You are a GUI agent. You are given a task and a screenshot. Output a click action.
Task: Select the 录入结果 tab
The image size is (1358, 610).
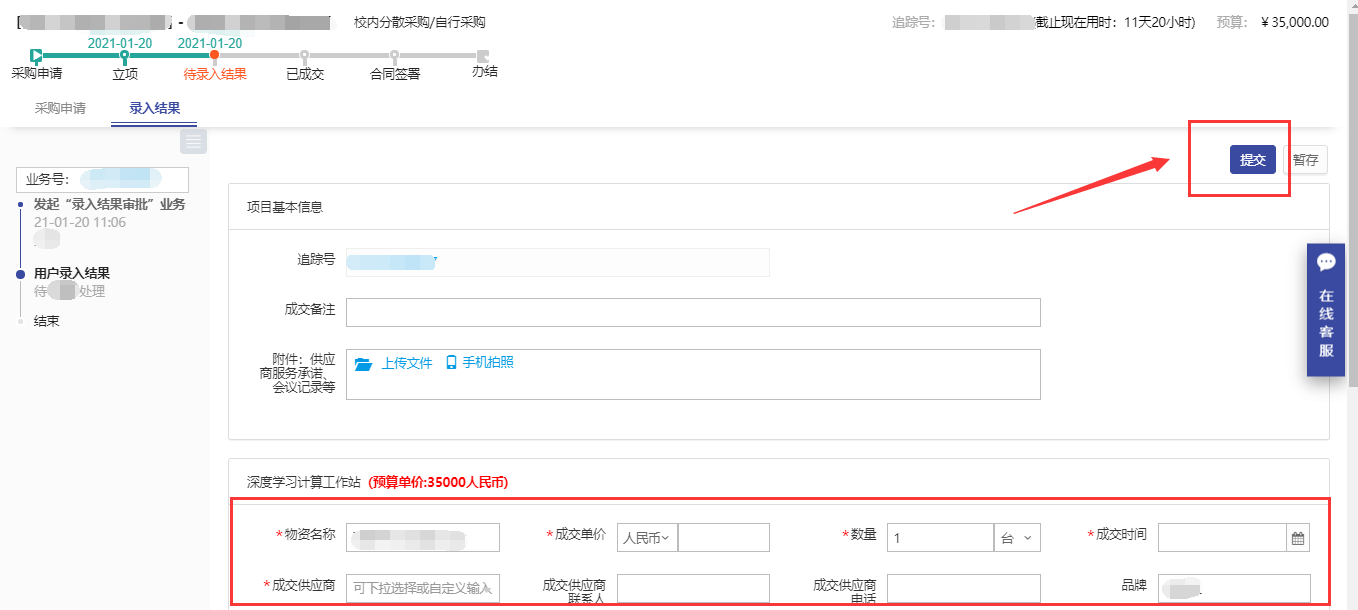pyautogui.click(x=154, y=108)
